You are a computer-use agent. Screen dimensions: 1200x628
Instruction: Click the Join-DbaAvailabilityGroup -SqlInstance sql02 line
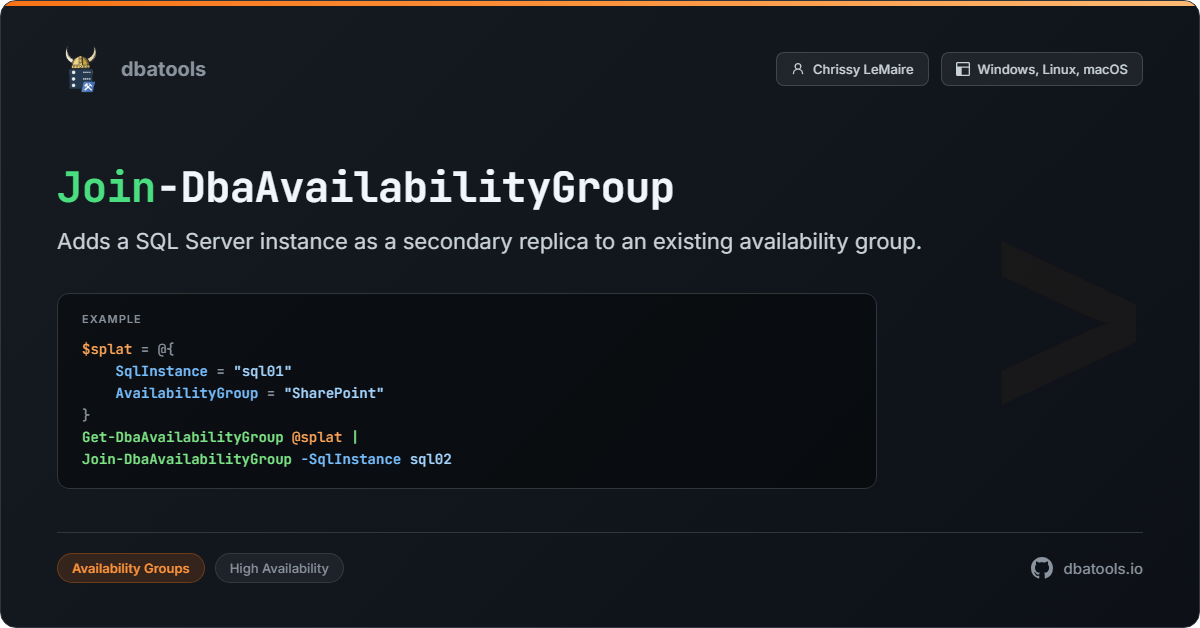[x=267, y=459]
